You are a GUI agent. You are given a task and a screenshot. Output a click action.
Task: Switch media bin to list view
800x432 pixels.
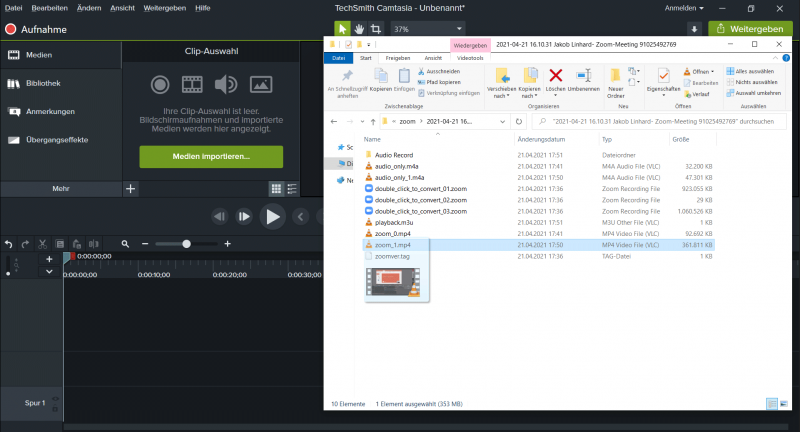pyautogui.click(x=292, y=189)
